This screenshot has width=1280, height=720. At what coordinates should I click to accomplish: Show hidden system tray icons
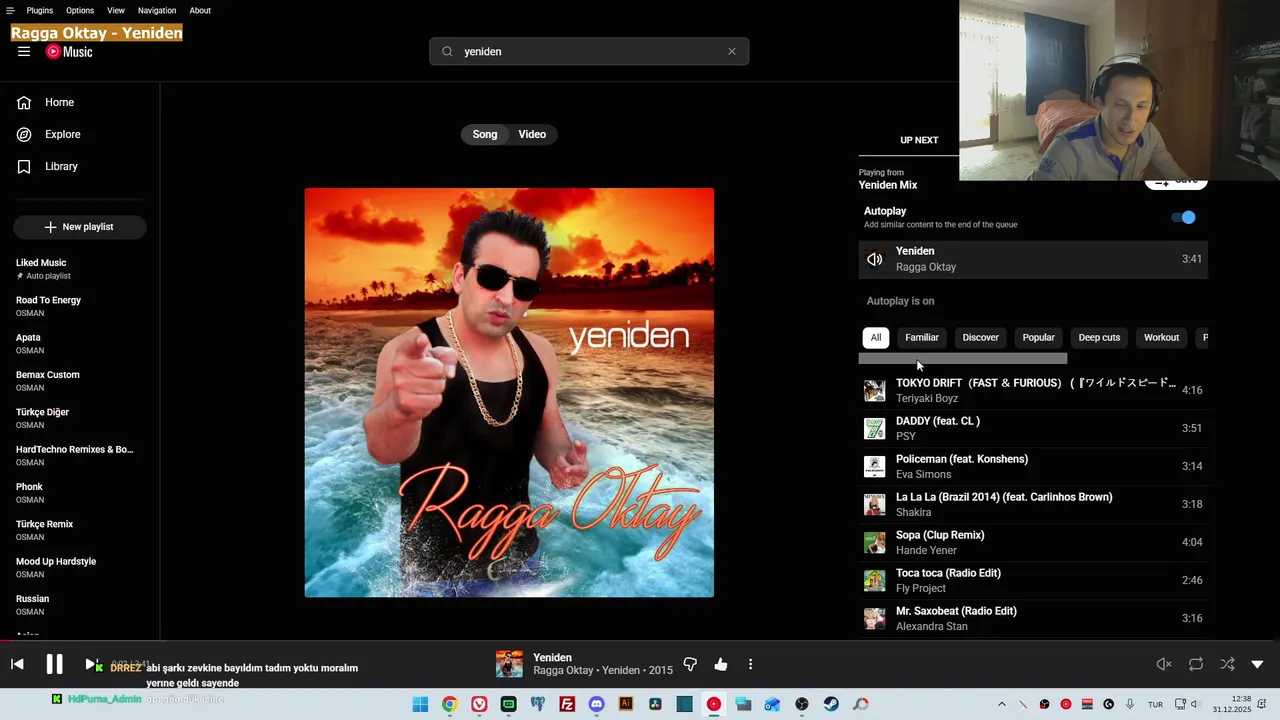(1001, 704)
